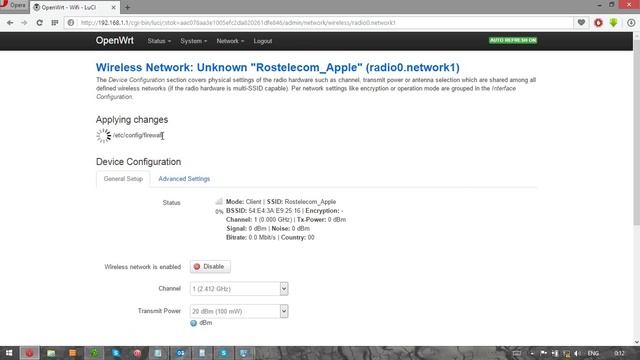Toggle the AUTO REFRESH ON badge
This screenshot has width=640, height=360.
click(x=513, y=40)
